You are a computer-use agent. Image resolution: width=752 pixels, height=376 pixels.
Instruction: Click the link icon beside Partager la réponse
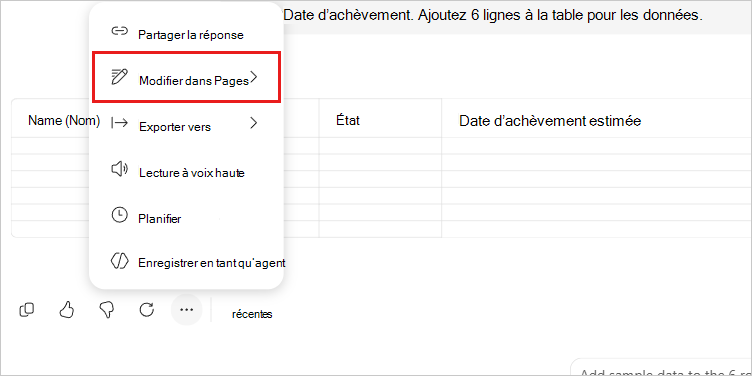point(118,31)
